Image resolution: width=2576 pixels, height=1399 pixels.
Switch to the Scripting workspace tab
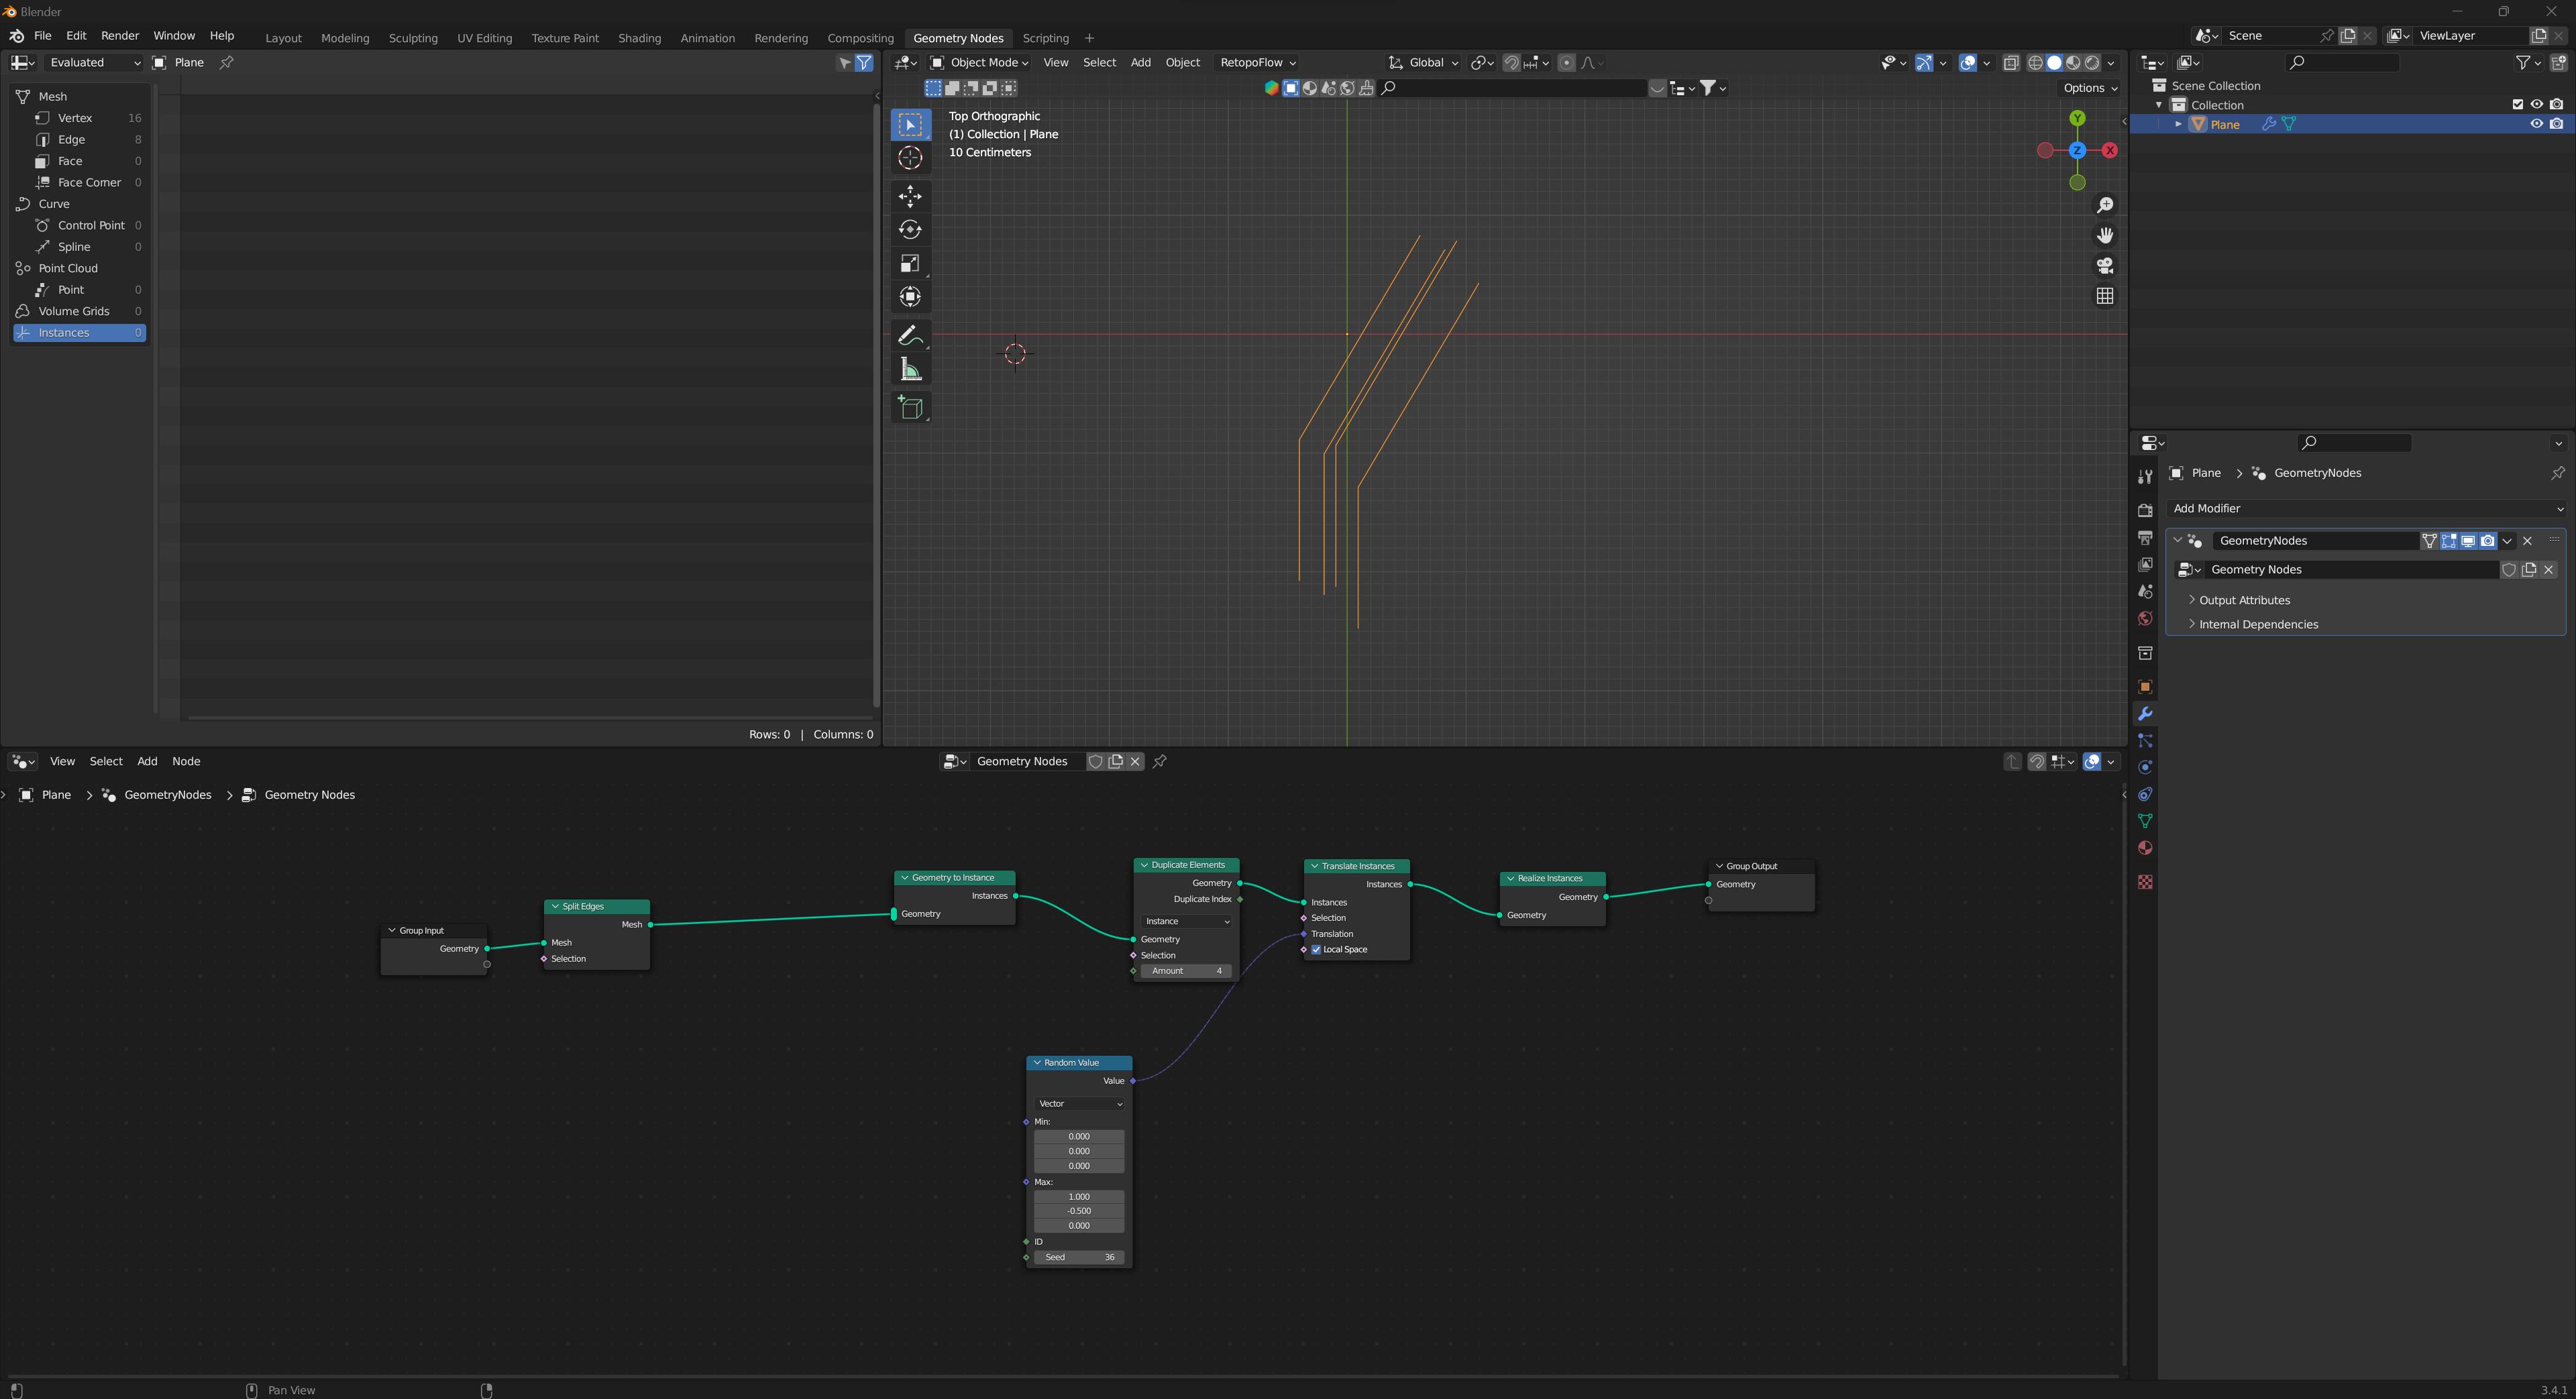[1045, 38]
